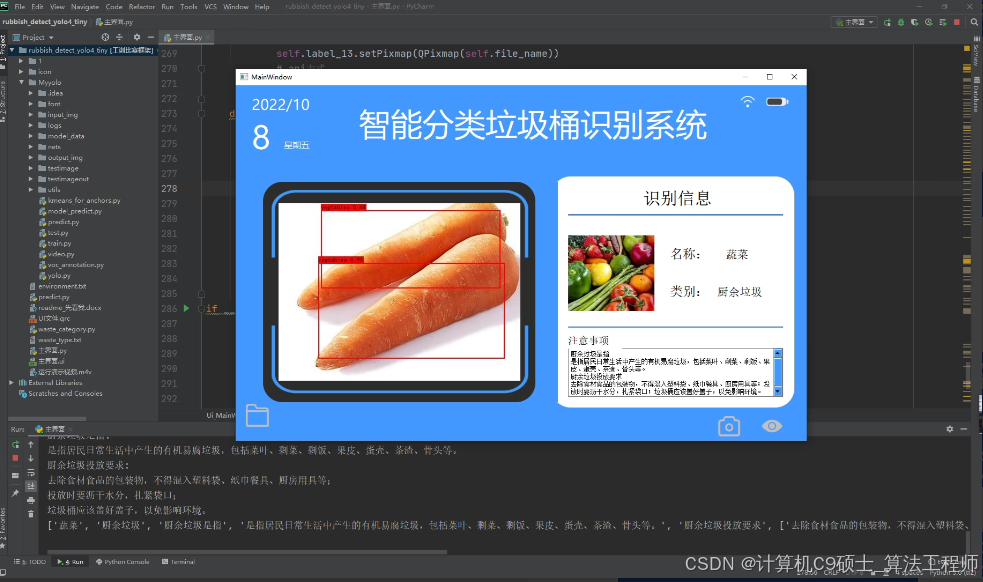Switch to the Terminal tab
The image size is (983, 582).
point(179,562)
